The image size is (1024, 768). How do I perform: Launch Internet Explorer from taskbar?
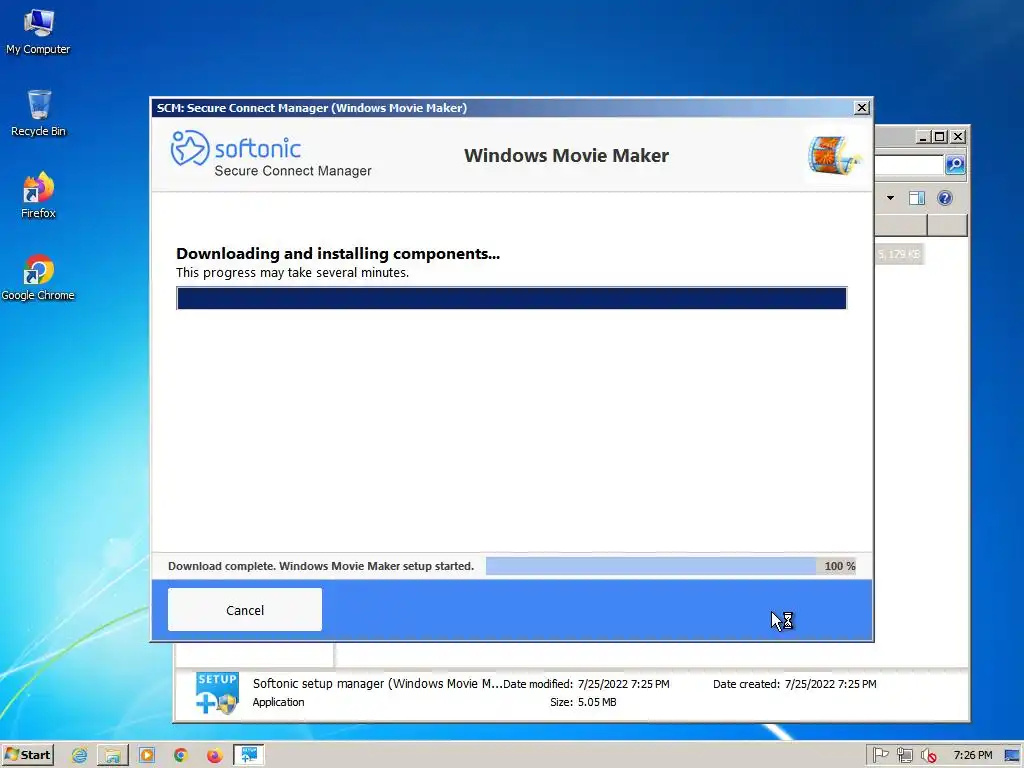click(80, 755)
